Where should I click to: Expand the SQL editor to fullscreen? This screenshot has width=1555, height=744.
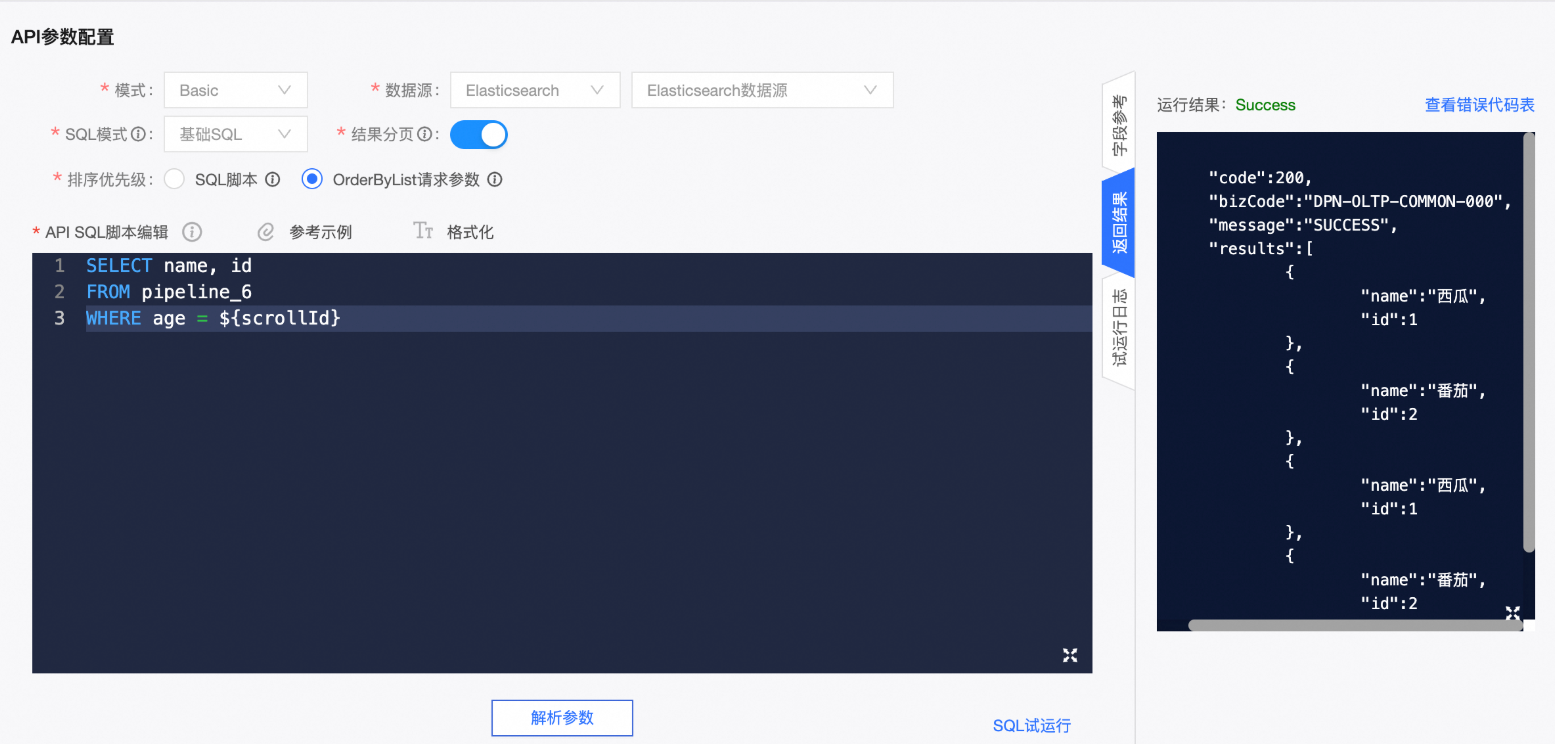click(1070, 655)
